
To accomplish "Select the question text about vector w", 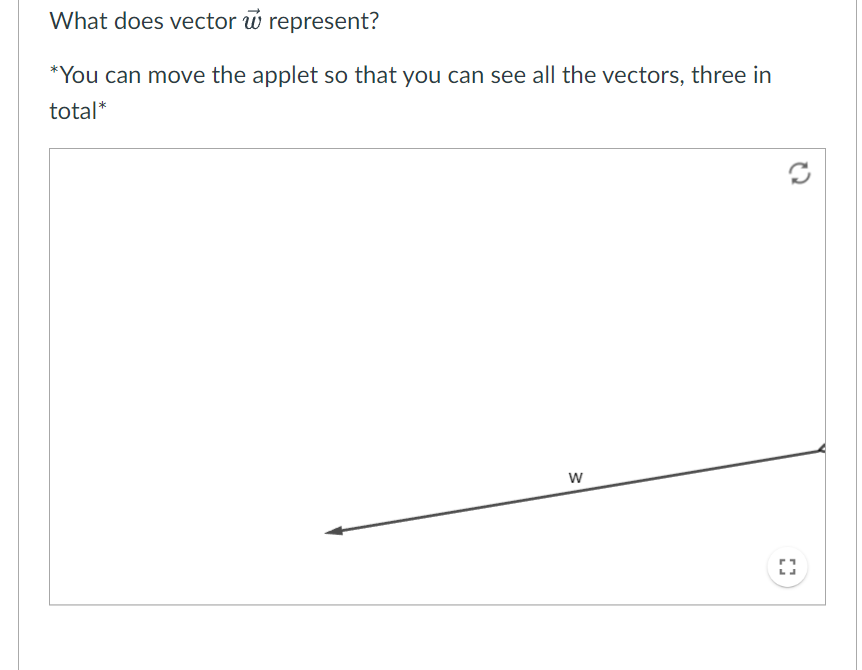I will (x=214, y=19).
